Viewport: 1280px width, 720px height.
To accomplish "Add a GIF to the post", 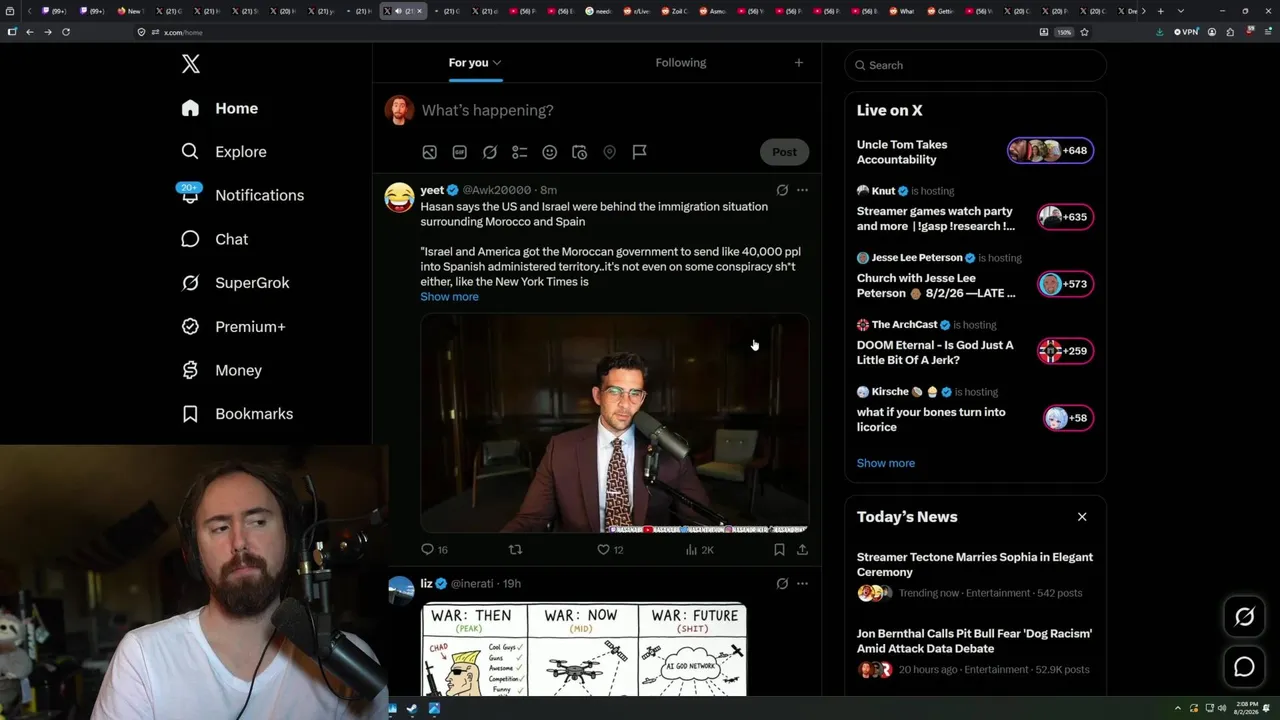I will (459, 152).
